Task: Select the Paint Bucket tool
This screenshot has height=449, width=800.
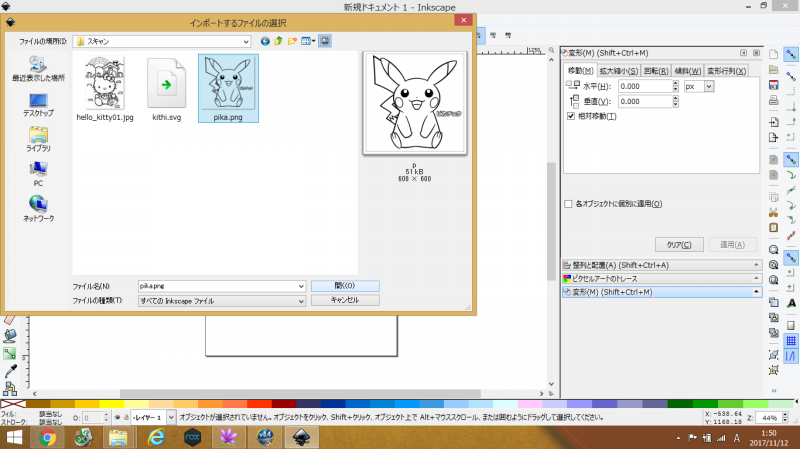Action: pyautogui.click(x=10, y=336)
